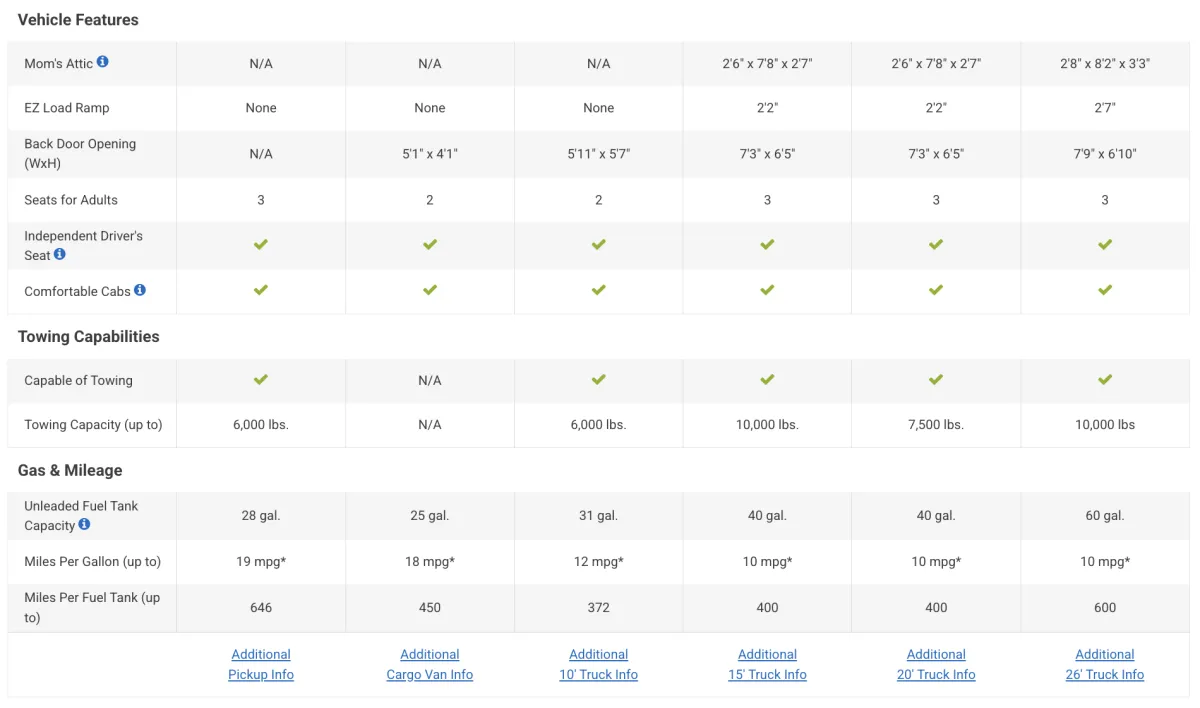The height and width of the screenshot is (708, 1200).
Task: Click Cargo Van Comfortable Cabs checkmark
Action: click(x=430, y=290)
